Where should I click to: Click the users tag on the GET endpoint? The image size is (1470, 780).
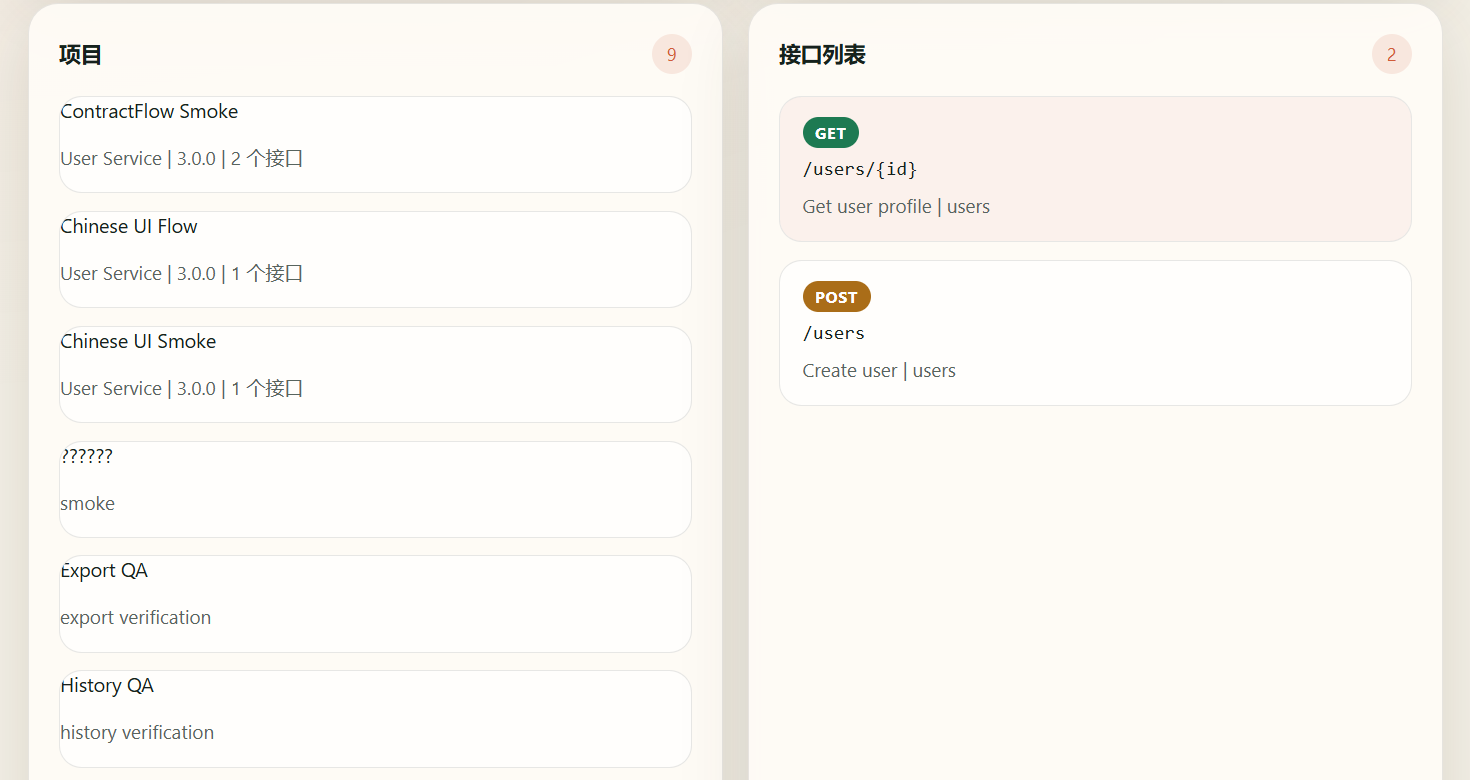(968, 206)
